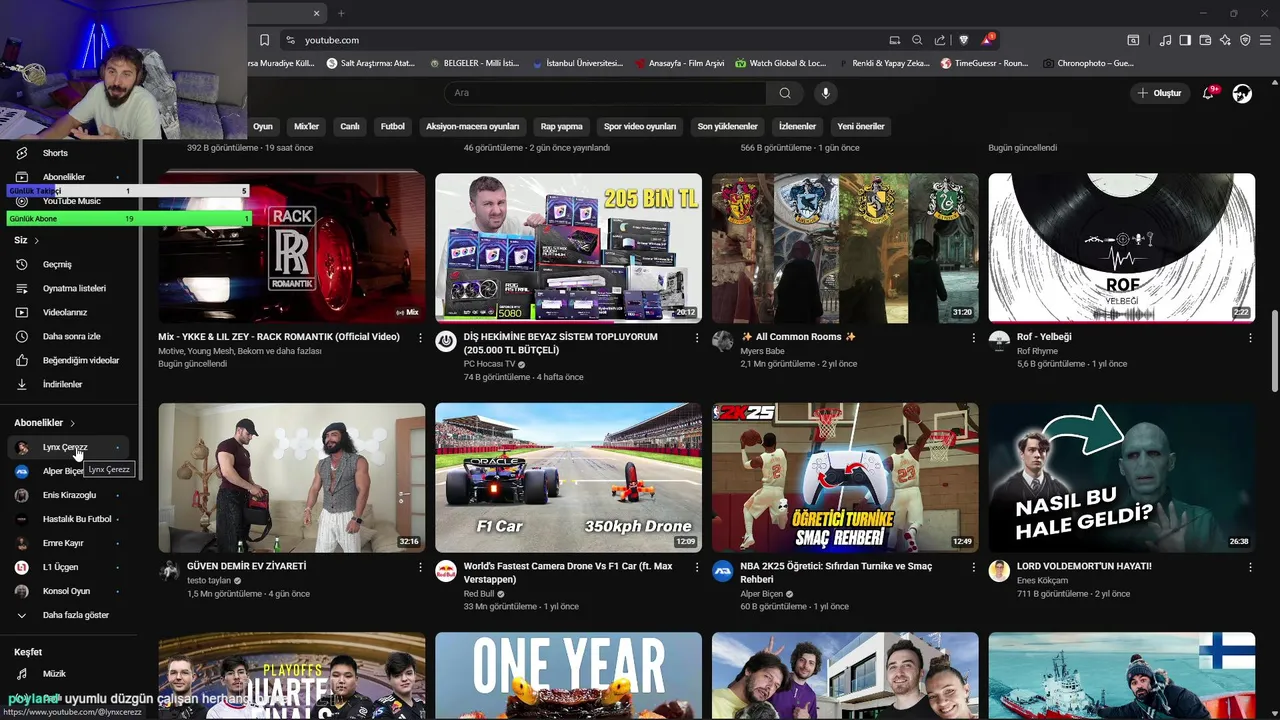Toggle the browser sidebar panel icon

[x=1185, y=40]
